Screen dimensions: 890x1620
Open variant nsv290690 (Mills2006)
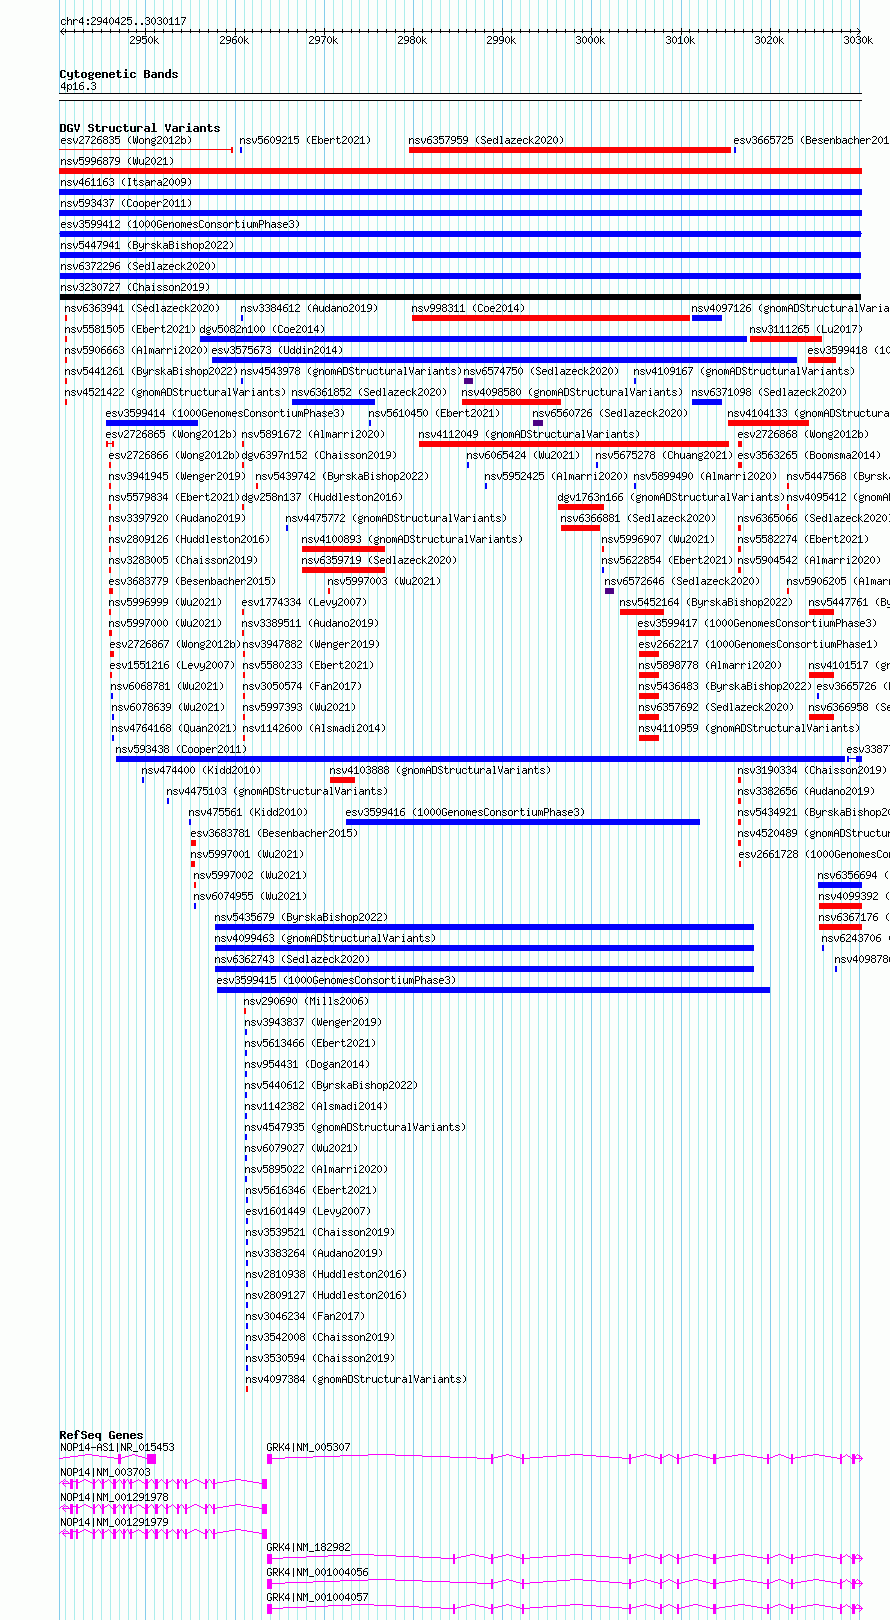coord(306,1002)
